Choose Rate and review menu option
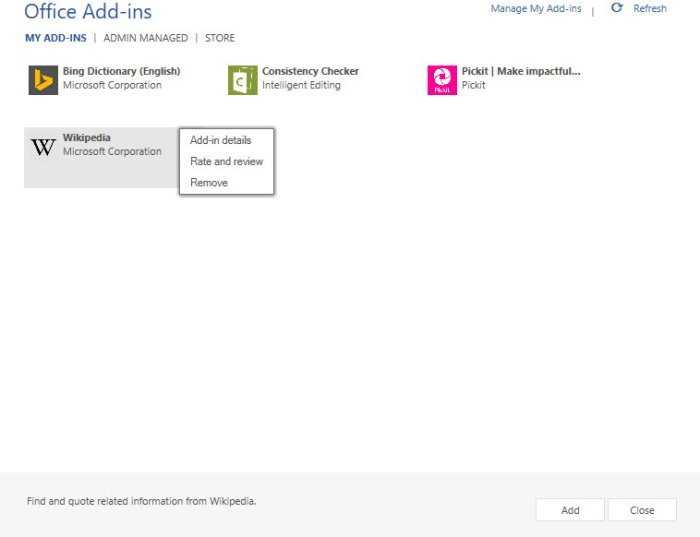 click(x=226, y=162)
